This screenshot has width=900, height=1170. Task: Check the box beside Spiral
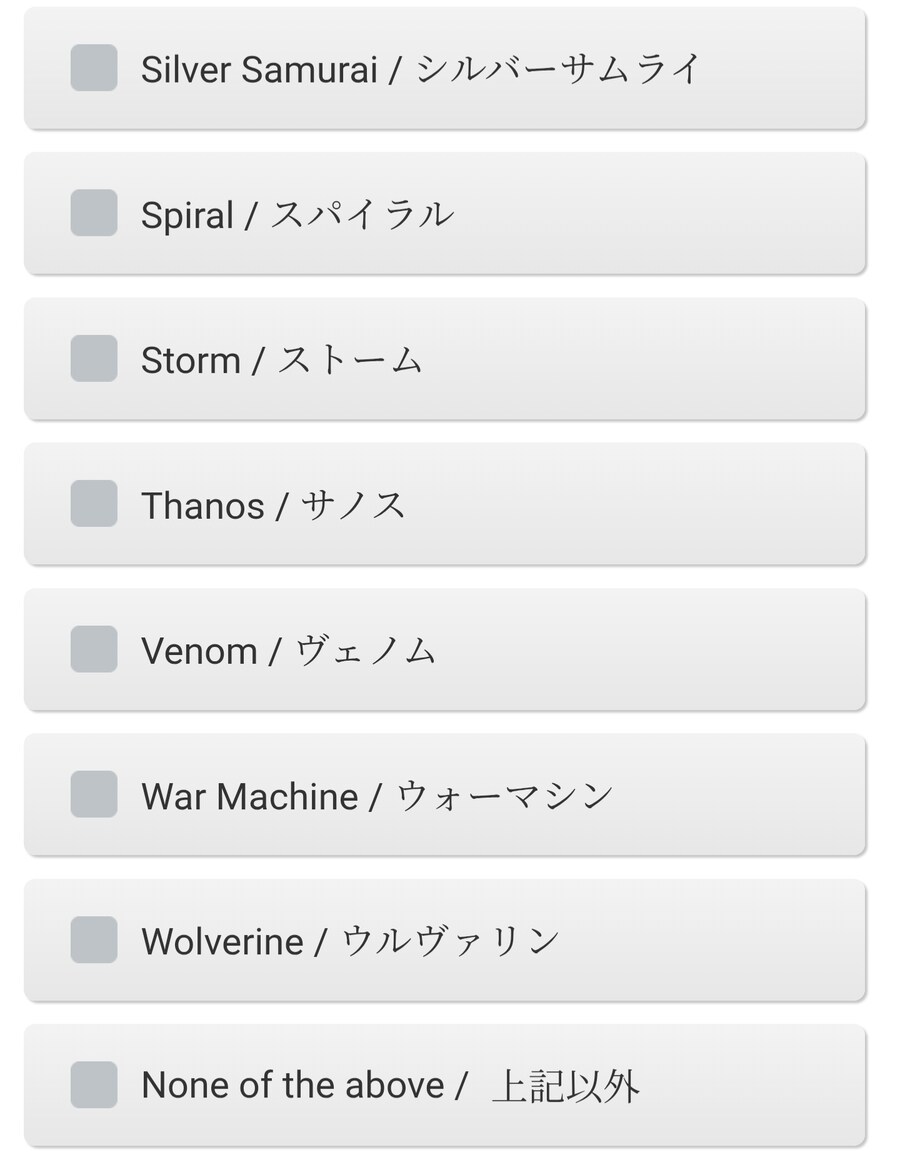(94, 213)
